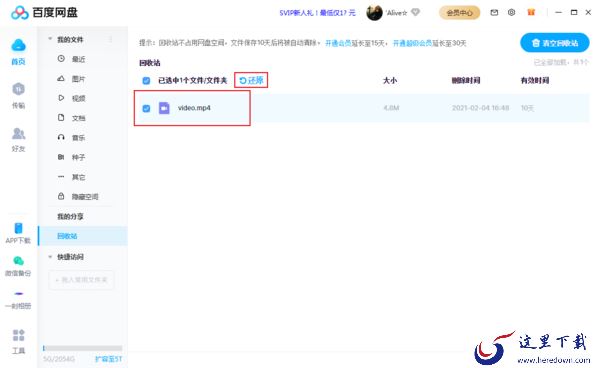Sort by the 大小 size column

pos(390,80)
